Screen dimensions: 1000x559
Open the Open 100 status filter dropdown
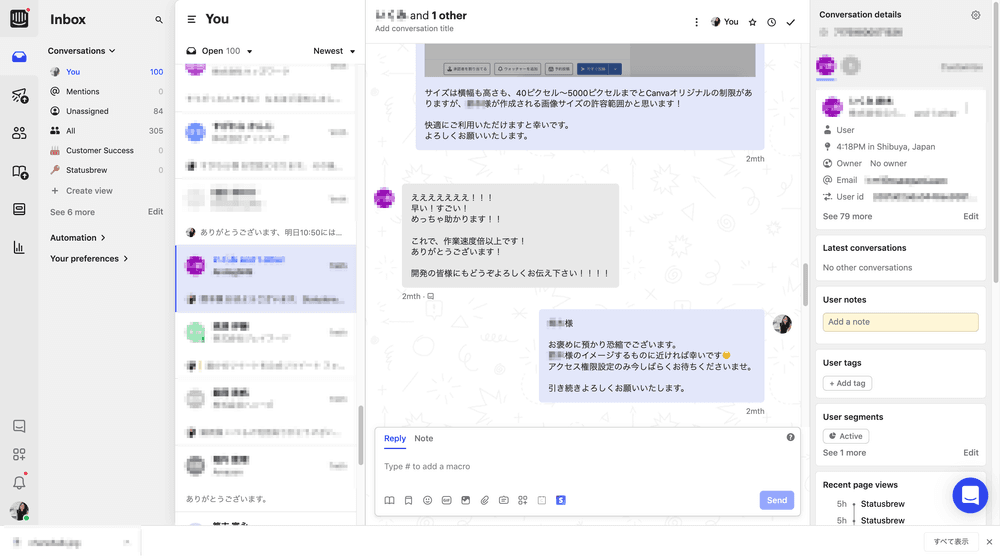[220, 51]
